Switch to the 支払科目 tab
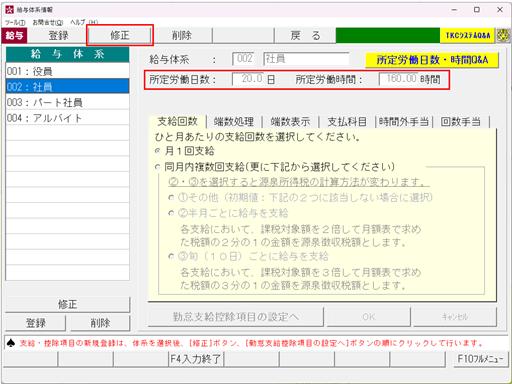Viewport: 512px width, 384px height. click(x=347, y=122)
